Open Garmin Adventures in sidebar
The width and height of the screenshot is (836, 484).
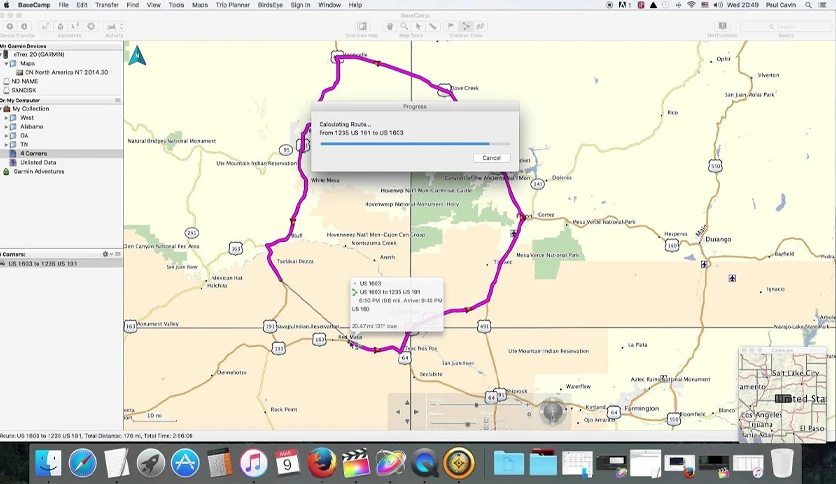[38, 172]
